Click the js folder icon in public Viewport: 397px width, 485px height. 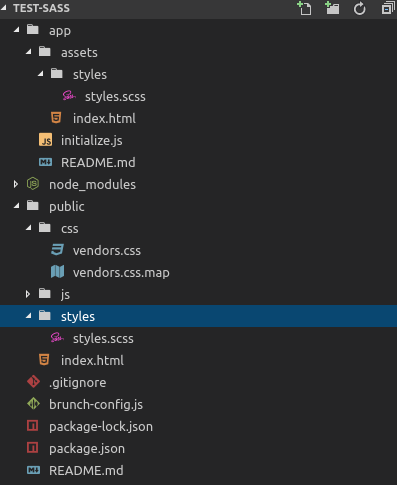(x=45, y=293)
